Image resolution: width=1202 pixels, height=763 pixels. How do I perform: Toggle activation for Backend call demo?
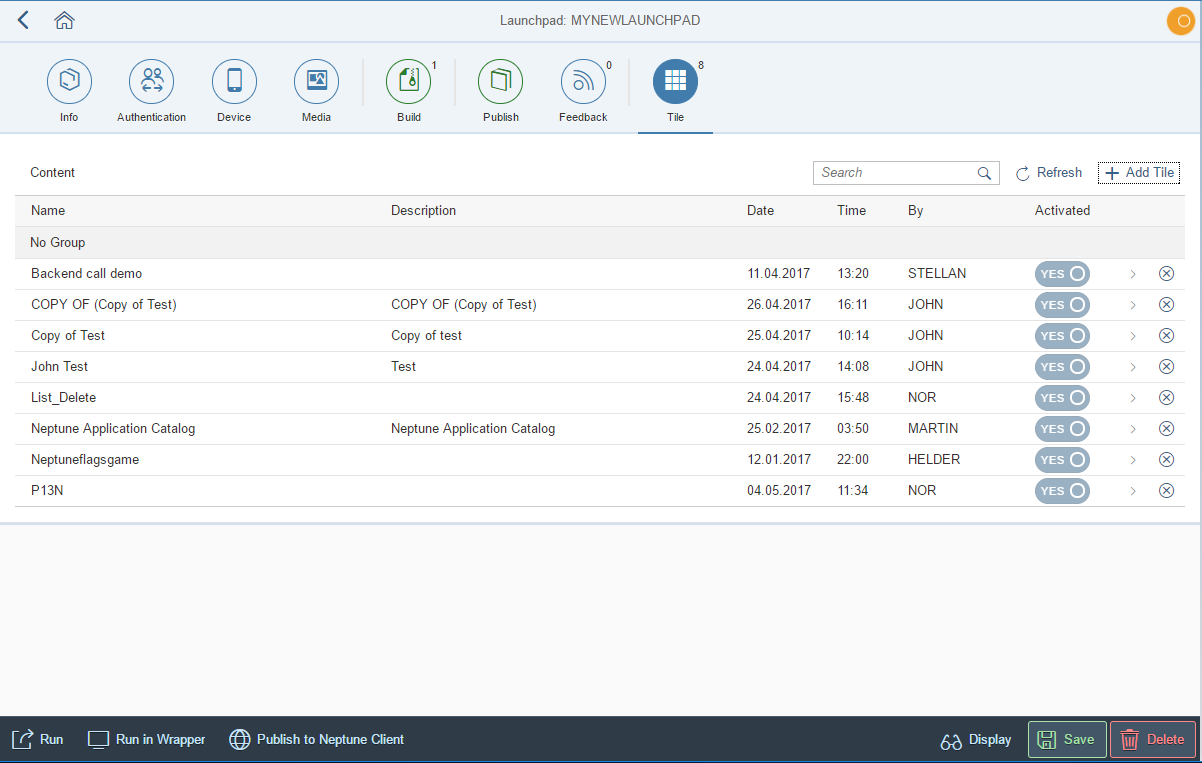point(1062,274)
